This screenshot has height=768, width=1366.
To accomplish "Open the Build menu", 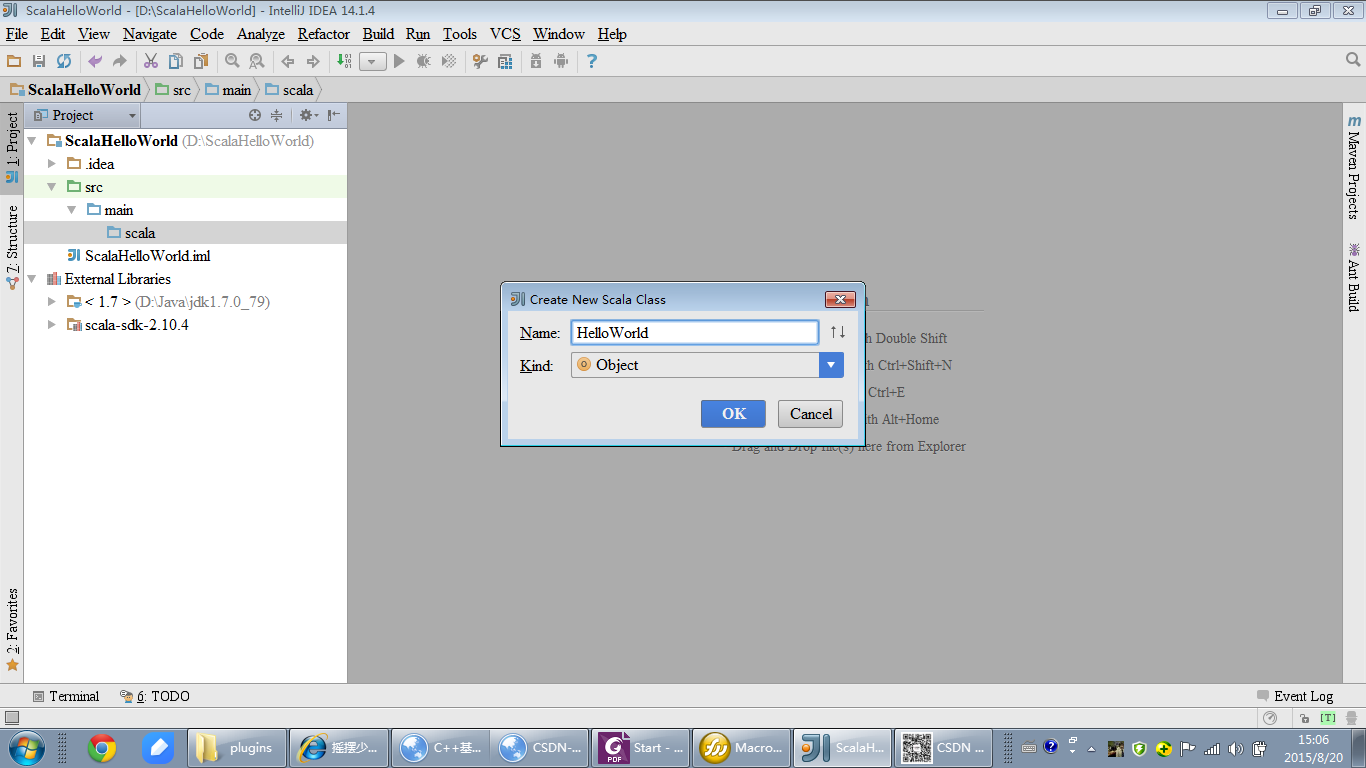I will pos(378,34).
